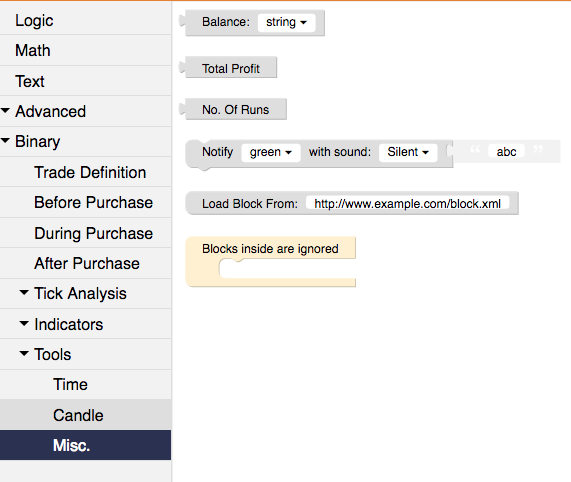Collapse the Tools category arrow
The width and height of the screenshot is (571, 482).
point(24,353)
